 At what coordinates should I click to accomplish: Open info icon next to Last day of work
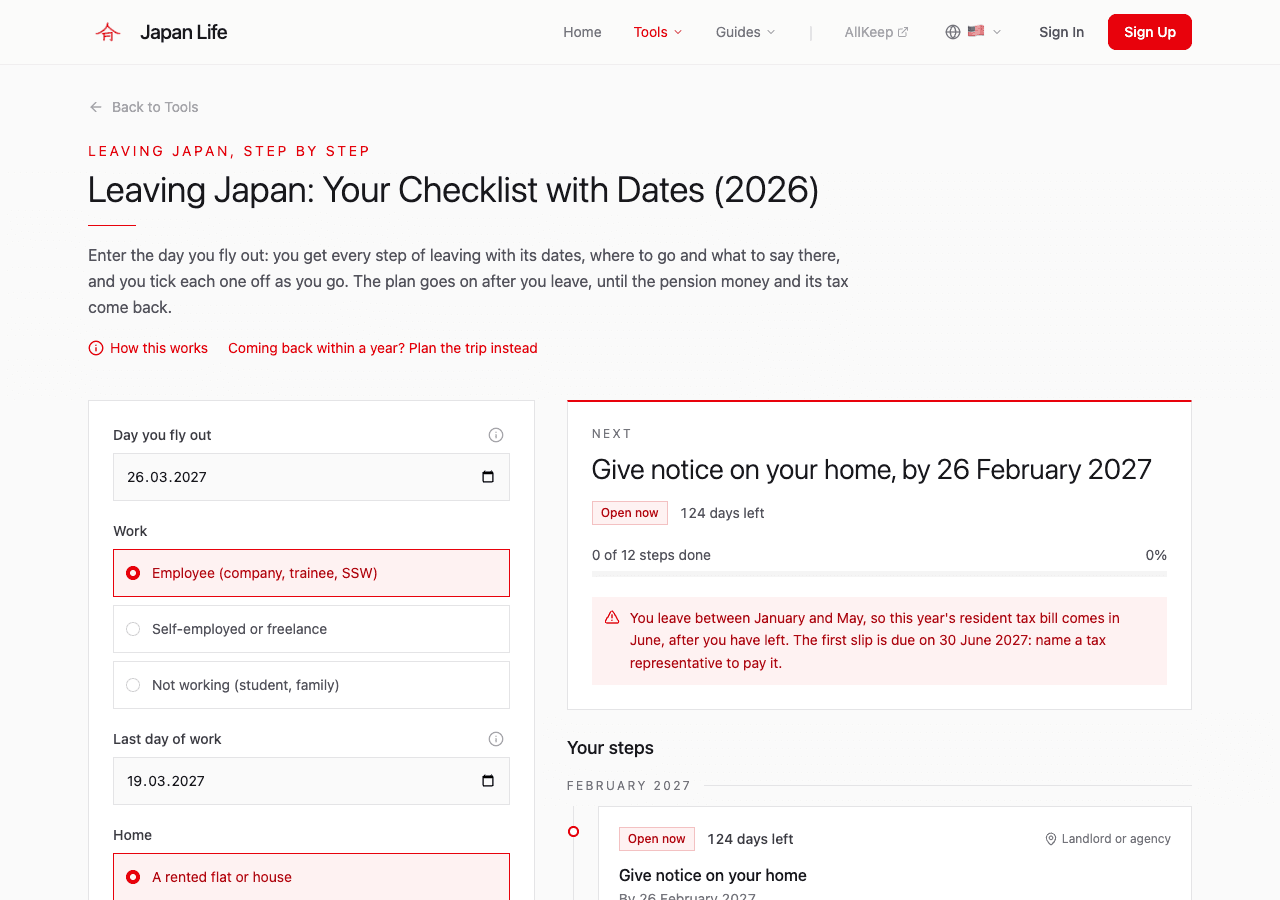pyautogui.click(x=496, y=739)
